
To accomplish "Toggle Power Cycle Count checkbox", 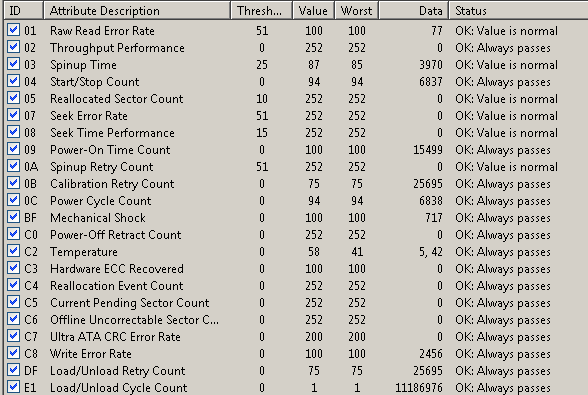I will (x=14, y=200).
